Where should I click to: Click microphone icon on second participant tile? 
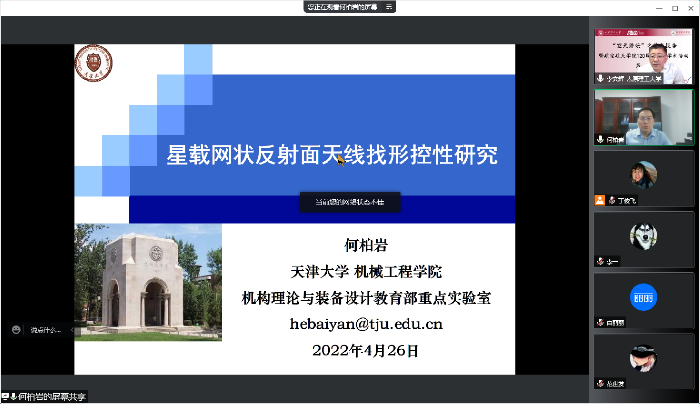click(x=600, y=140)
